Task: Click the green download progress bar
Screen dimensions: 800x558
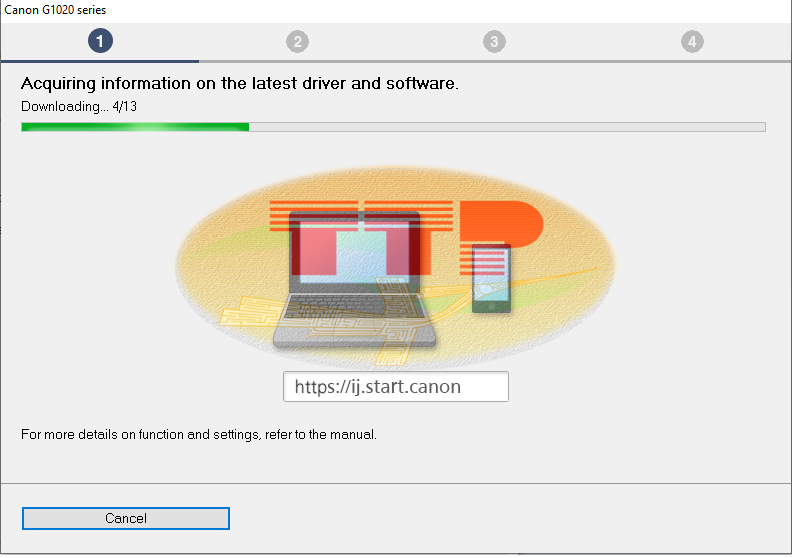Action: click(x=393, y=127)
